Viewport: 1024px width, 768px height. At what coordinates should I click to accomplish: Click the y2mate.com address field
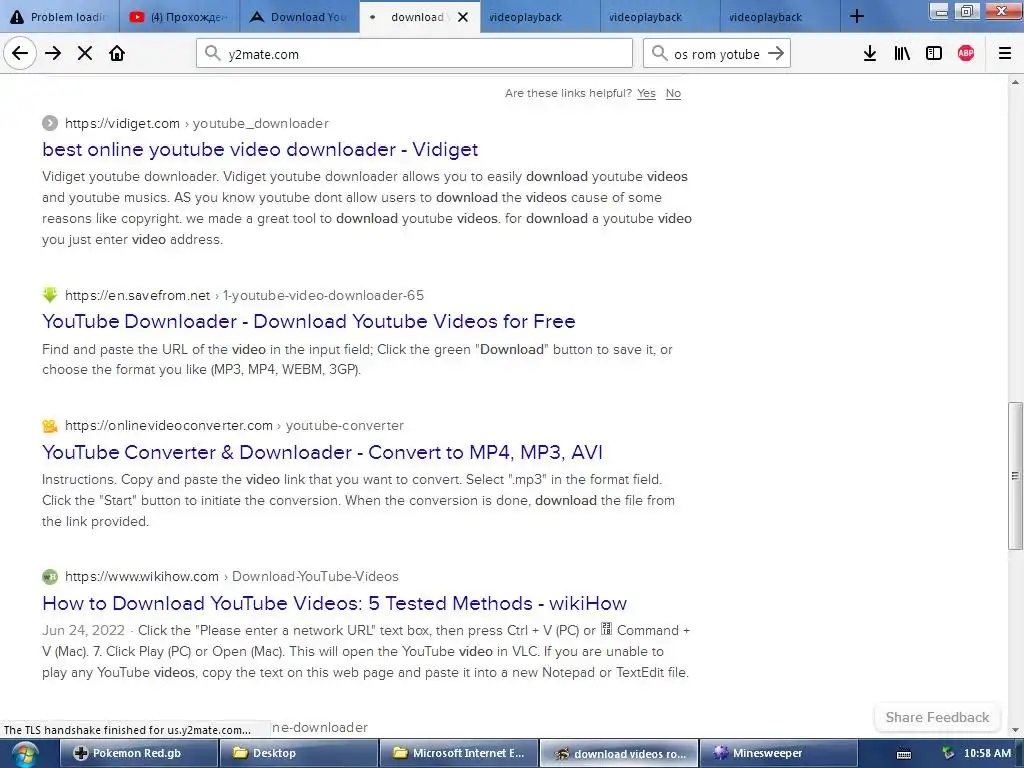(414, 53)
